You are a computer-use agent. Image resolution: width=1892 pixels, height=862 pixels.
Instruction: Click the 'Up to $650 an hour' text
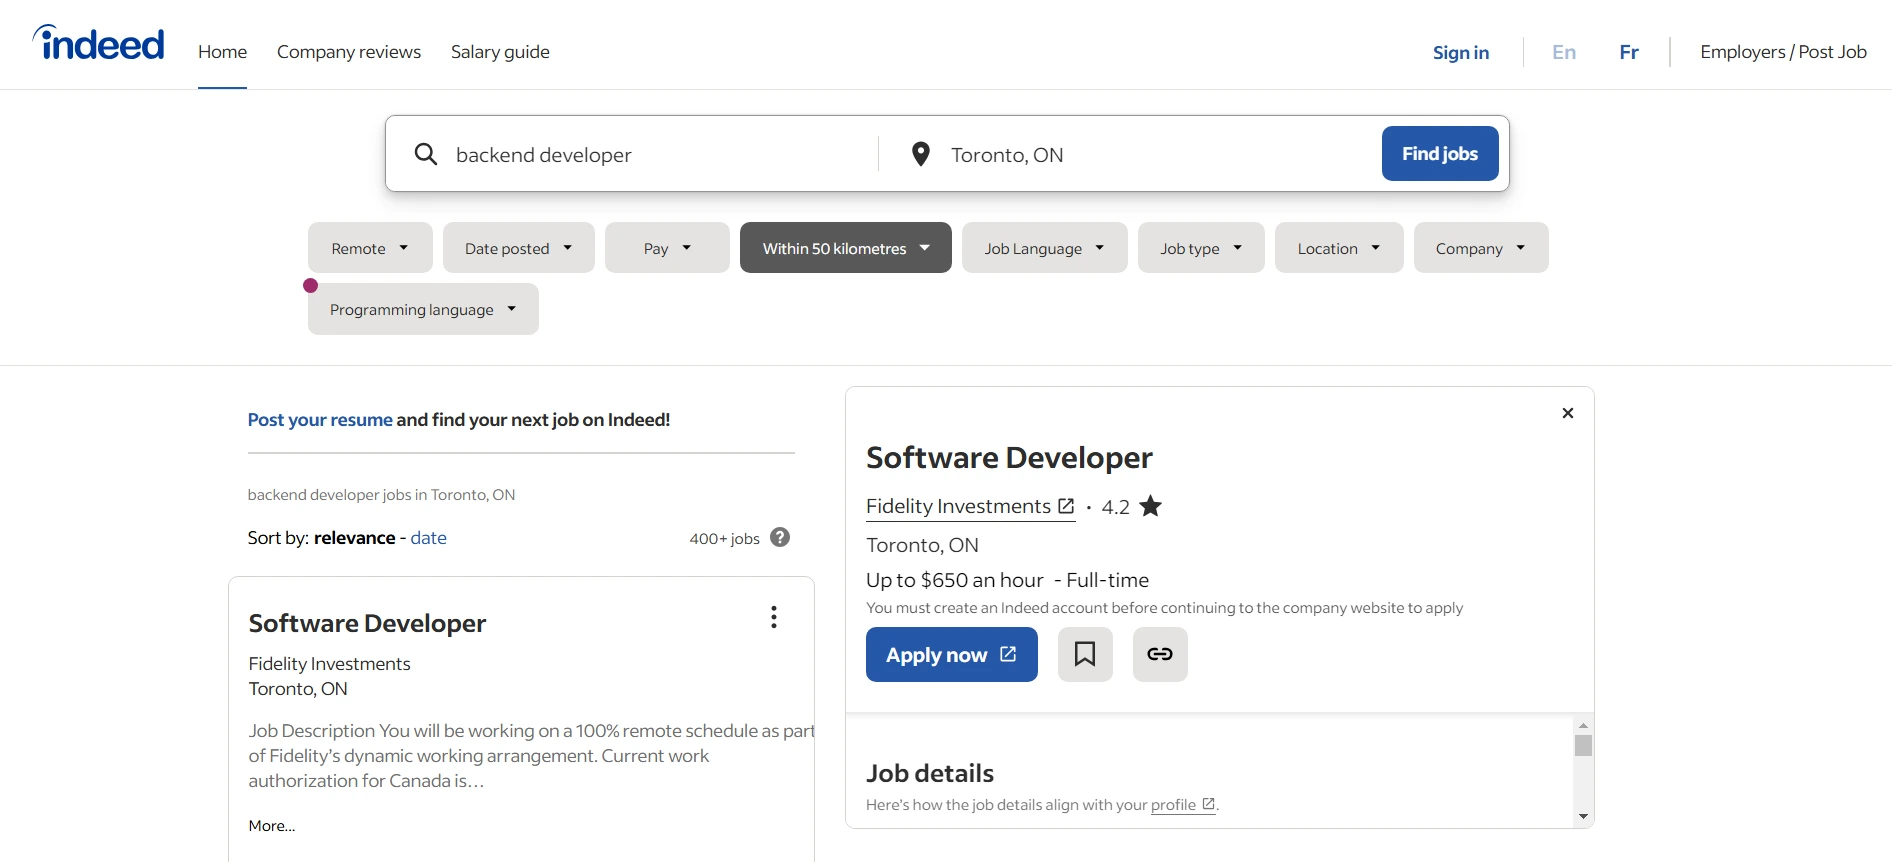point(955,580)
